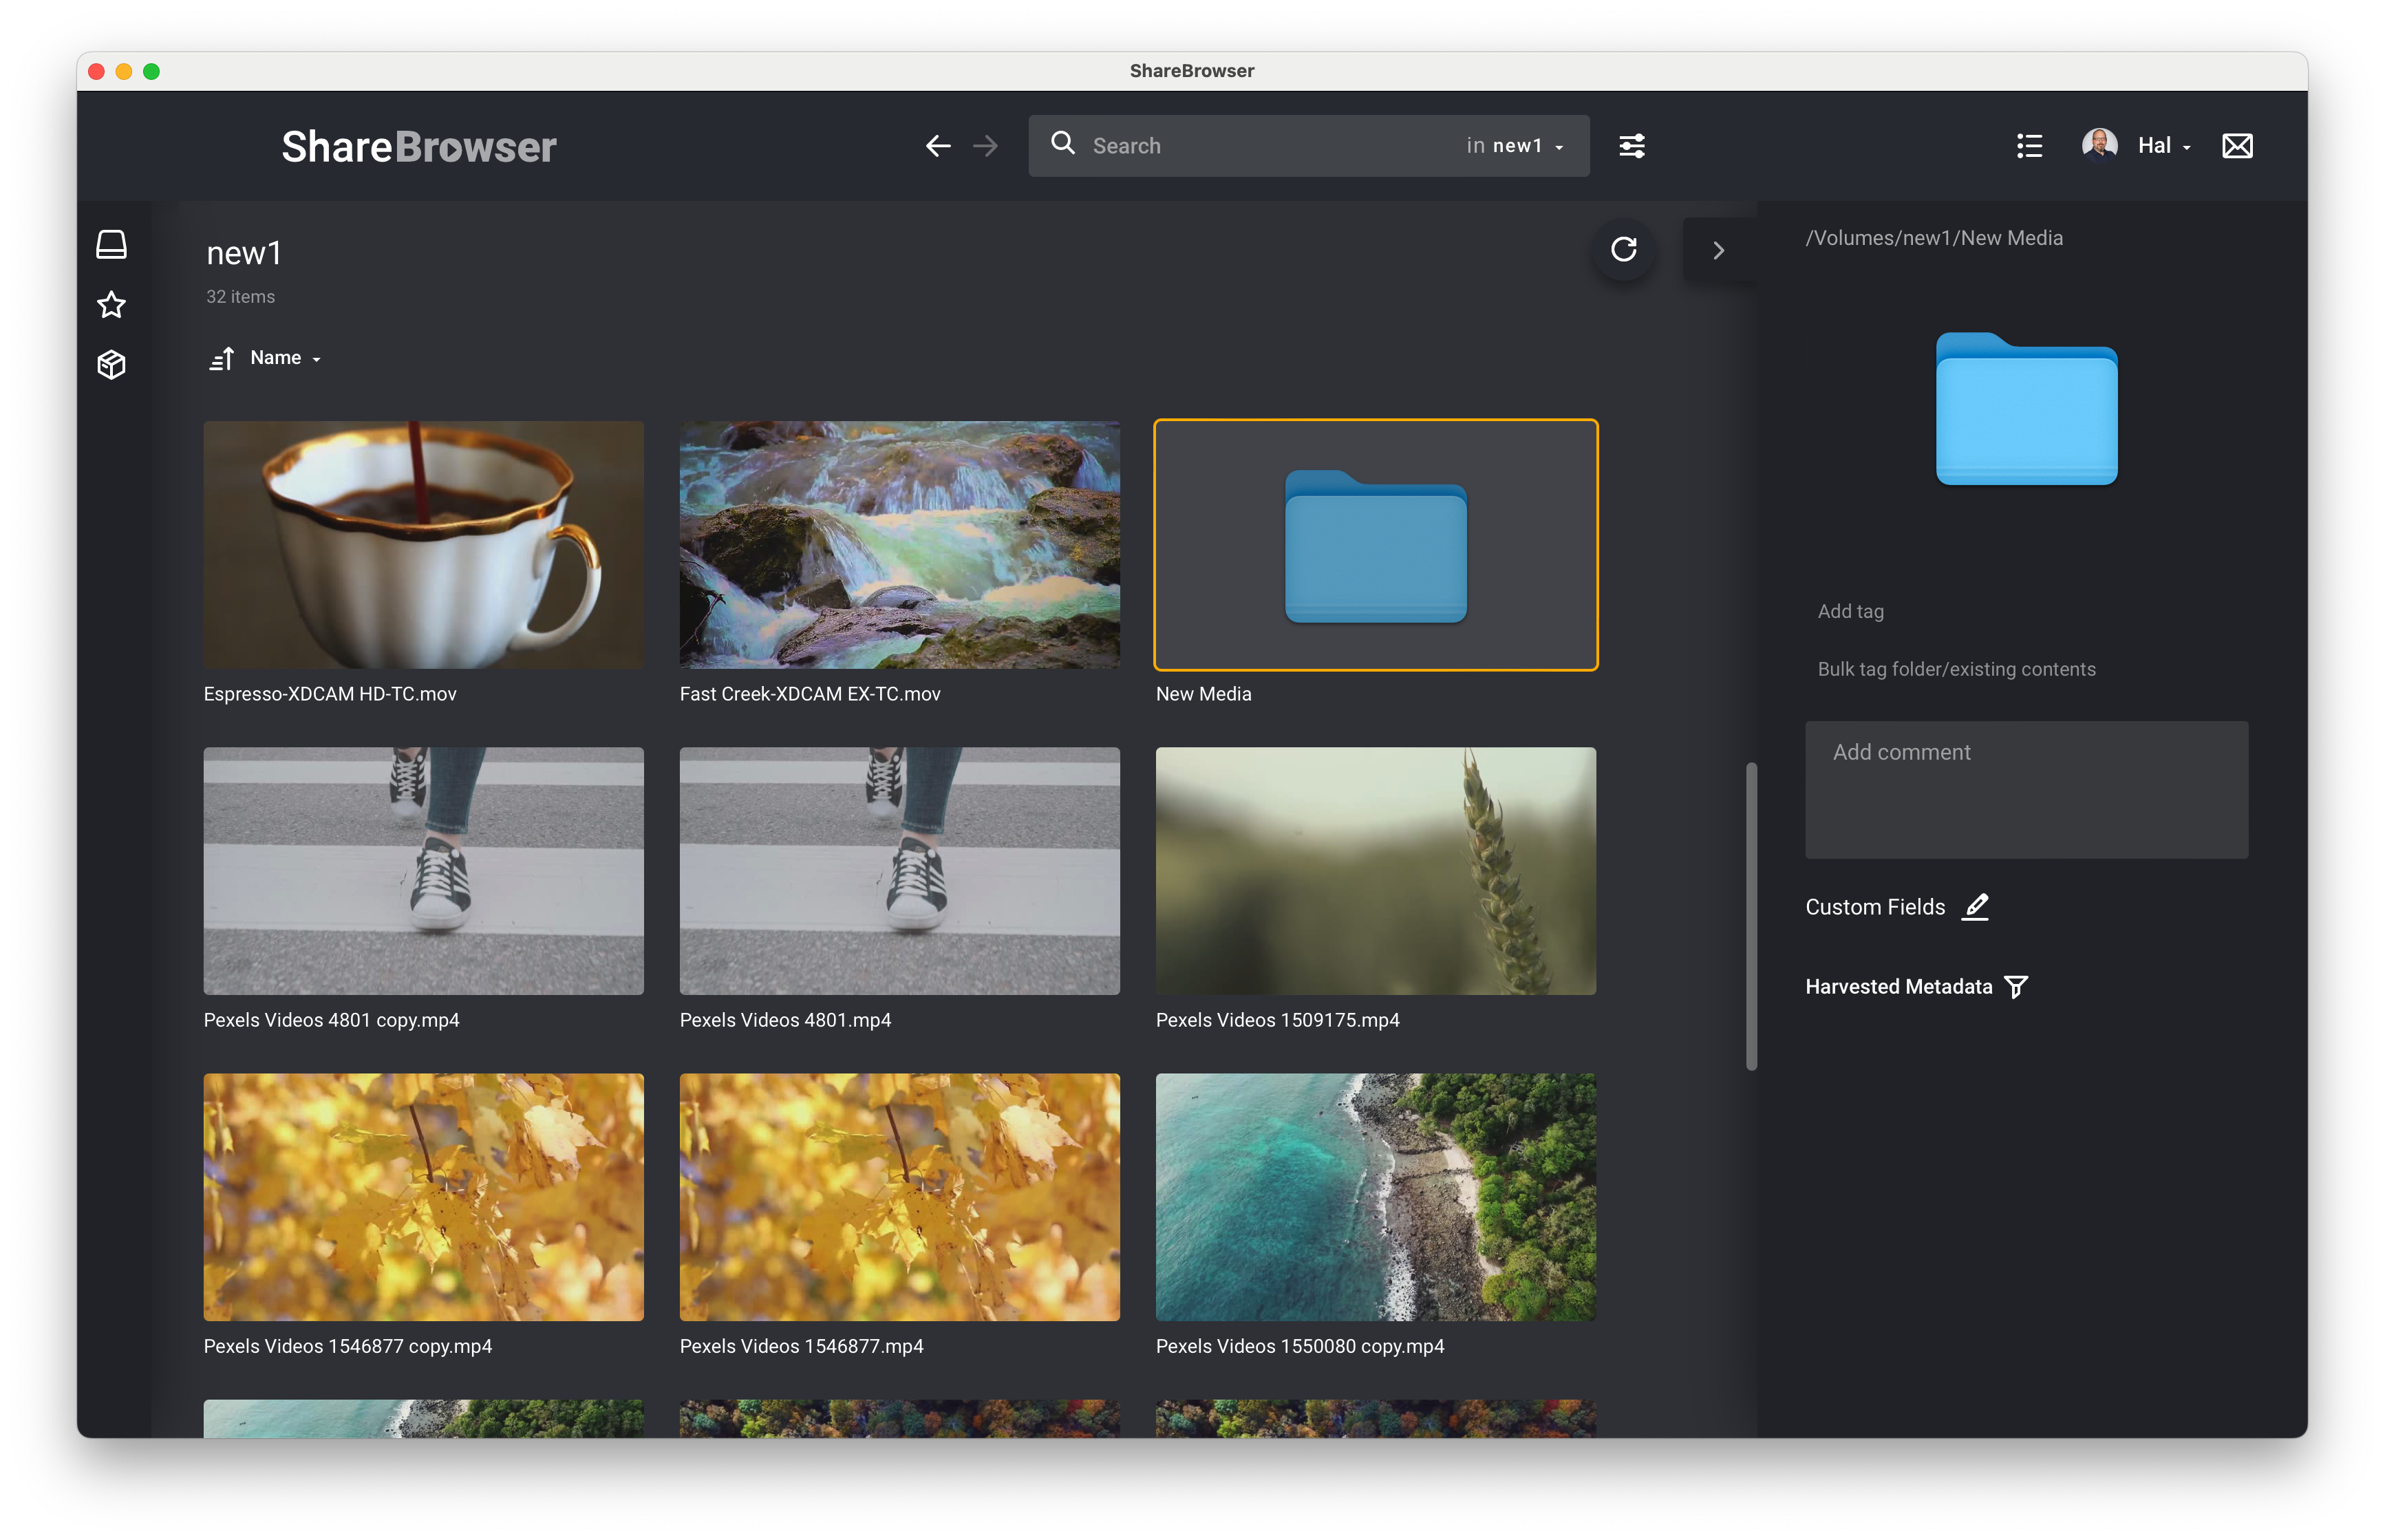Select the New Media folder tile
The height and width of the screenshot is (1540, 2385).
pos(1375,545)
